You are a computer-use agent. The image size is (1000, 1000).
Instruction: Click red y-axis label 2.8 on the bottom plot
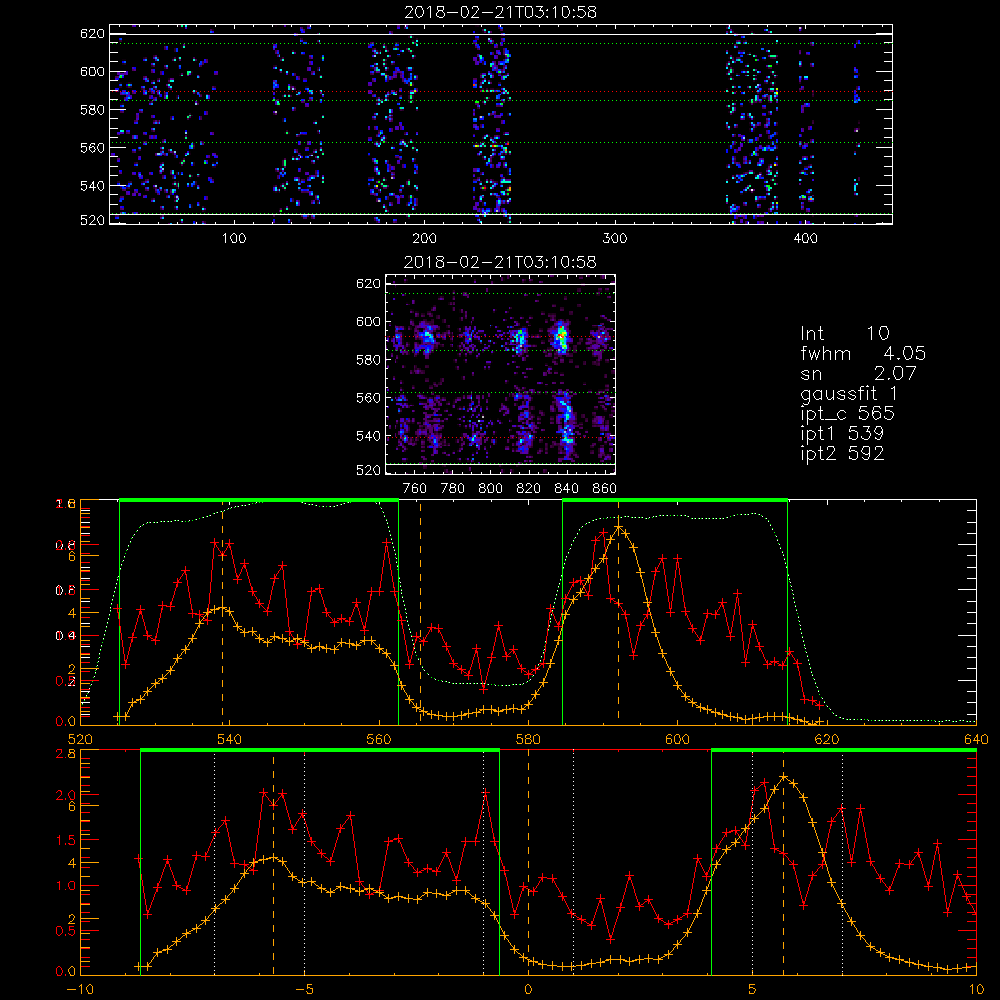point(66,754)
